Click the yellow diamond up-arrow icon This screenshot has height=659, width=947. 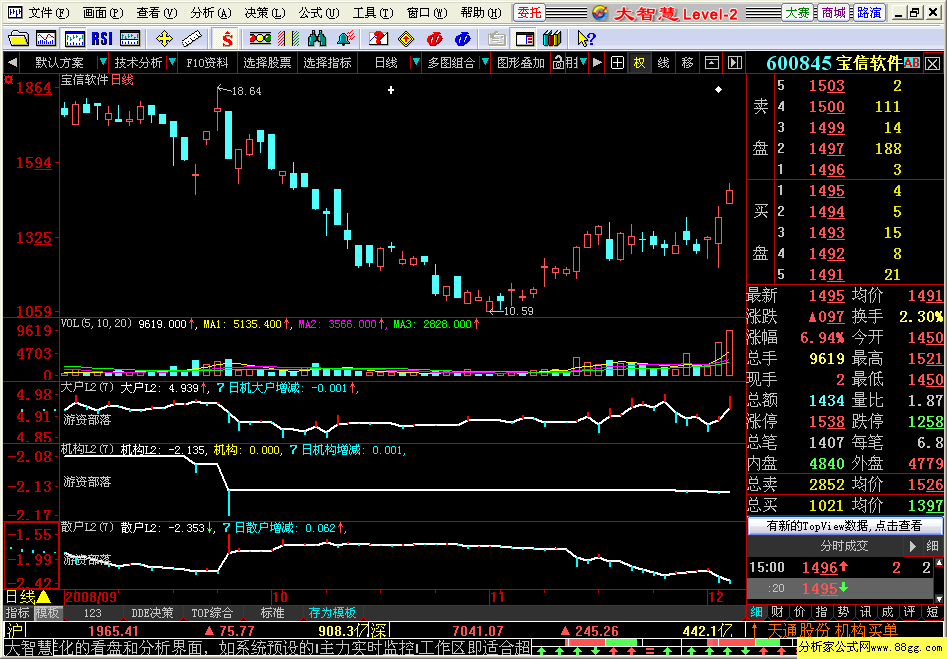coord(406,39)
